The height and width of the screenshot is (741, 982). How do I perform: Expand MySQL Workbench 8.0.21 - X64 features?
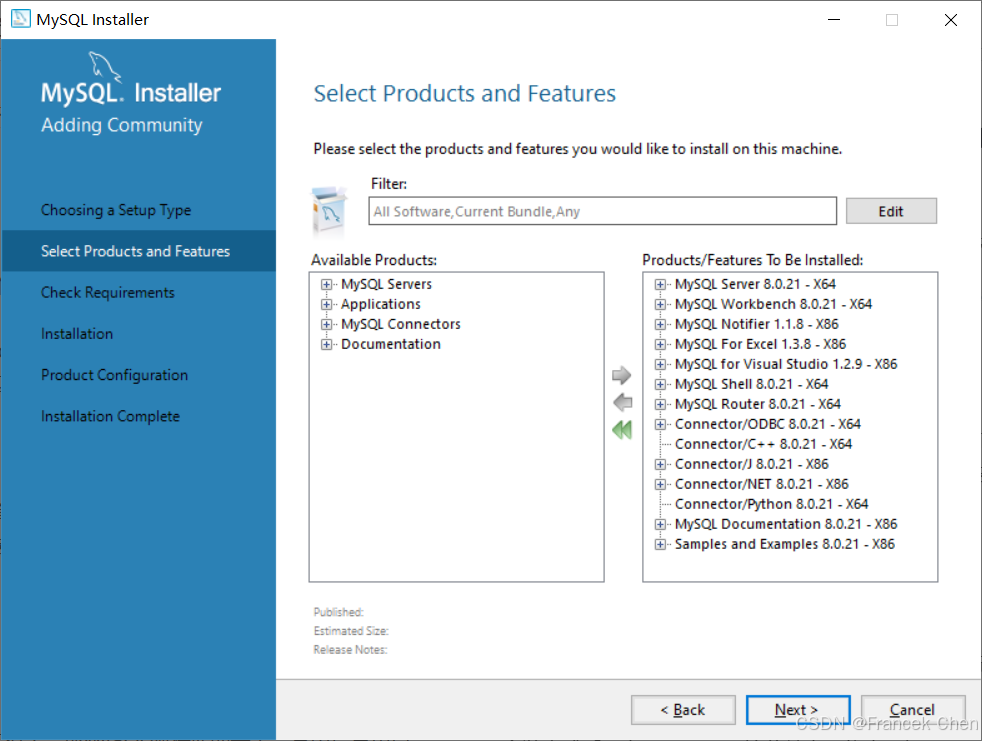[660, 304]
